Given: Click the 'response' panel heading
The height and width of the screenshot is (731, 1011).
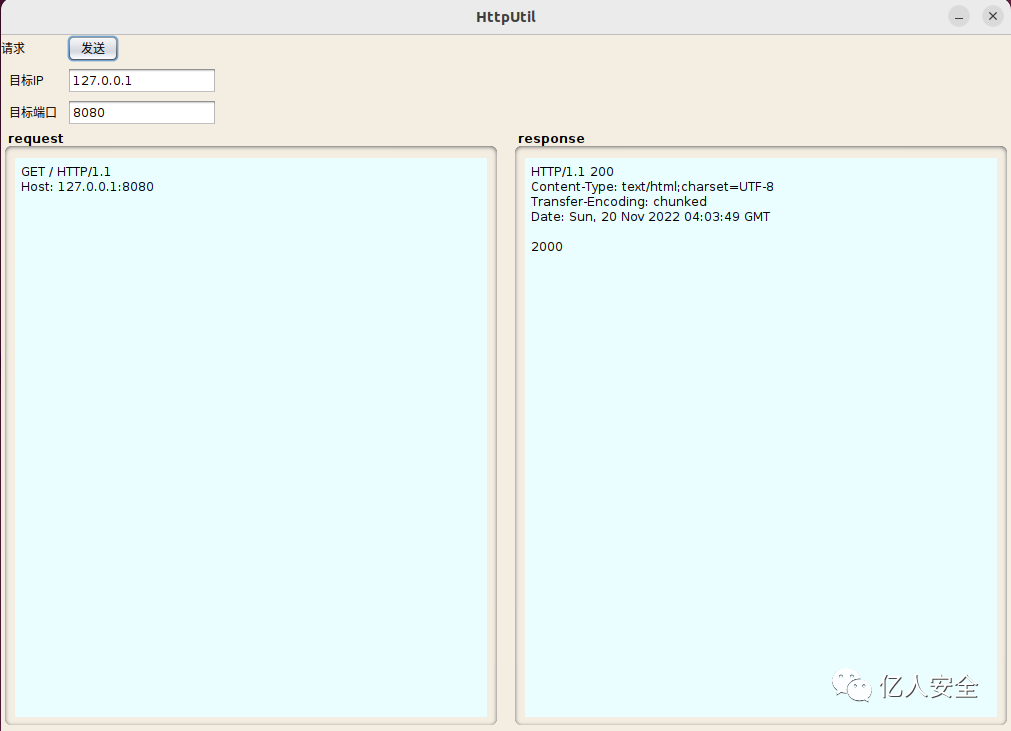Looking at the screenshot, I should [551, 139].
